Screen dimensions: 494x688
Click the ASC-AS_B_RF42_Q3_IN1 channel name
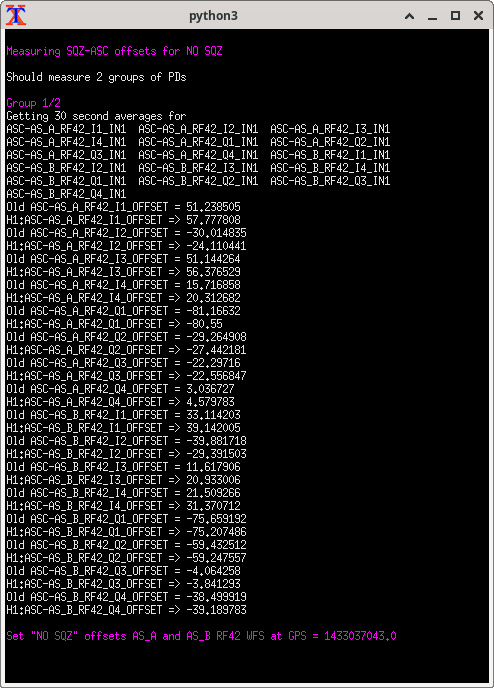pos(330,181)
